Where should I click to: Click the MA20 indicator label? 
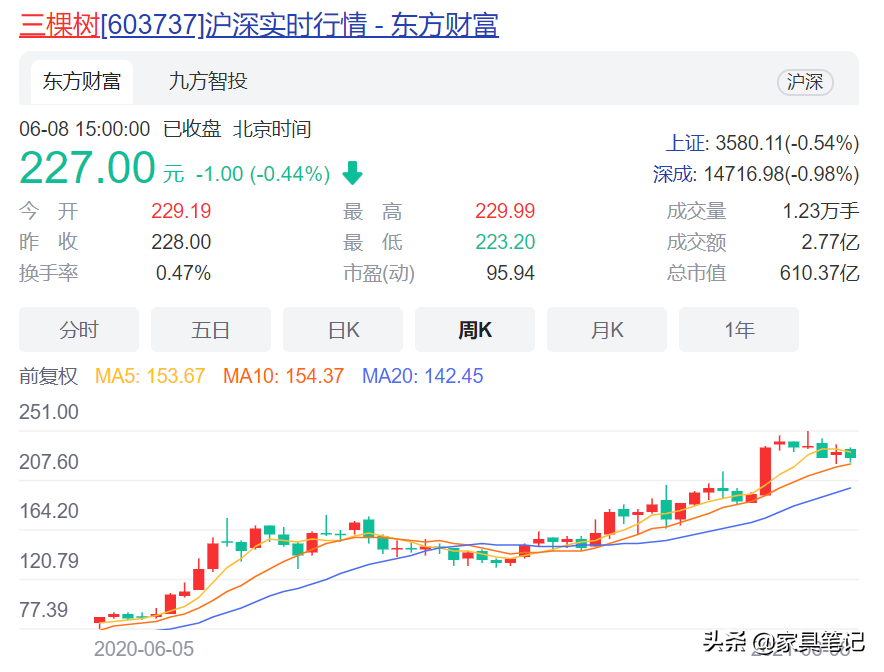[422, 377]
